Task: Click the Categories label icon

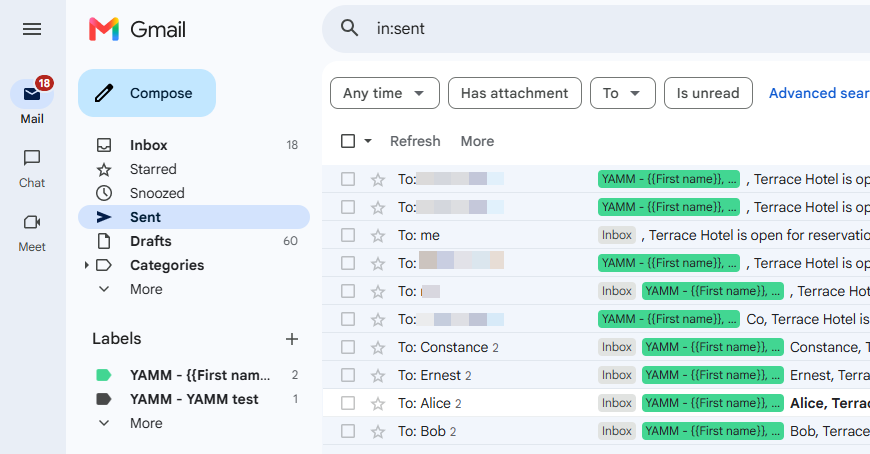Action: click(x=104, y=265)
